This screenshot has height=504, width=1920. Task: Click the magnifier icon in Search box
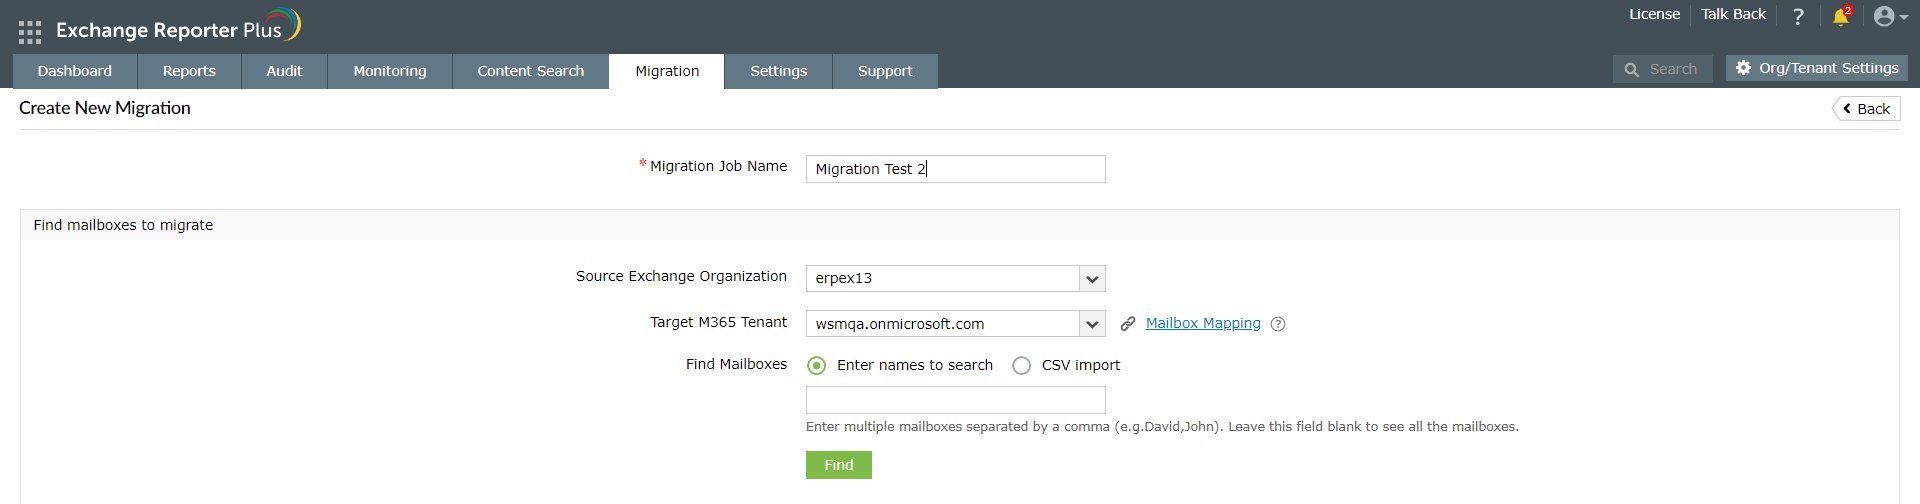pyautogui.click(x=1632, y=70)
